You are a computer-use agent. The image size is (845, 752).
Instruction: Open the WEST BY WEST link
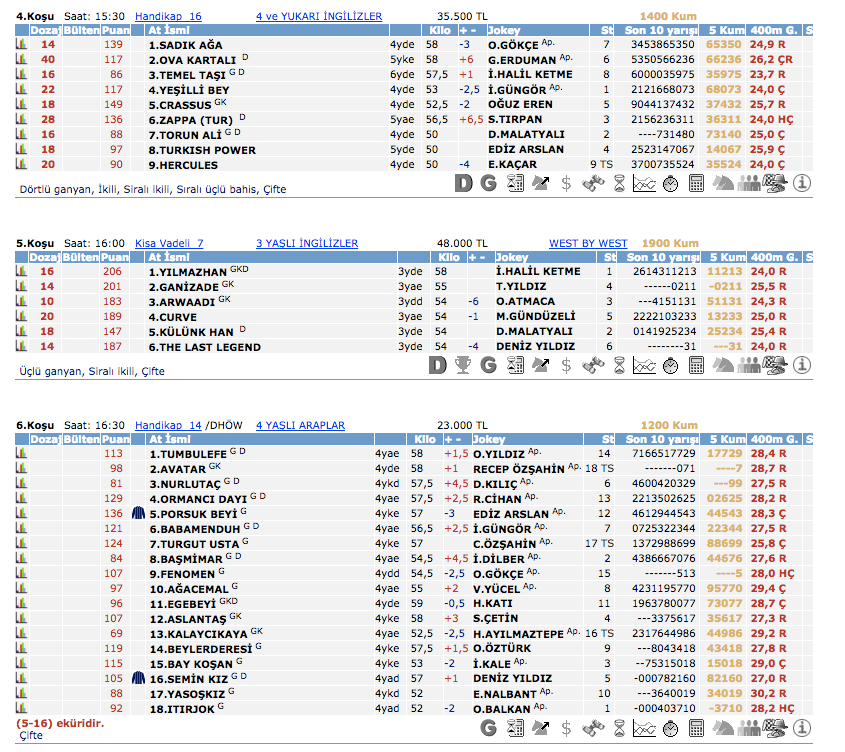588,243
